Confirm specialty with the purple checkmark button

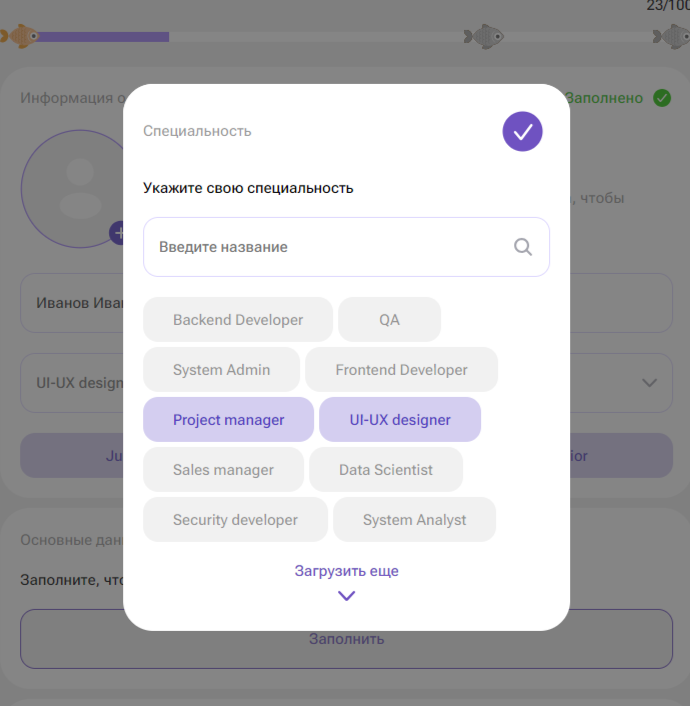[x=522, y=131]
